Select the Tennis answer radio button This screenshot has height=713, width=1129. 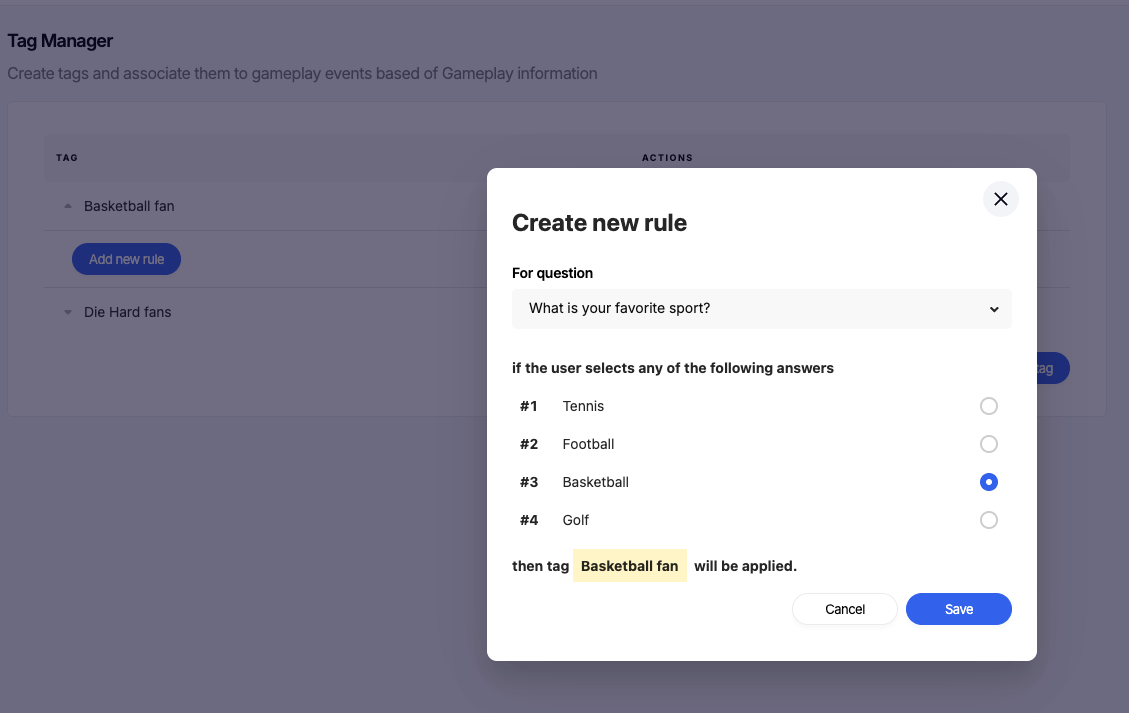click(989, 406)
